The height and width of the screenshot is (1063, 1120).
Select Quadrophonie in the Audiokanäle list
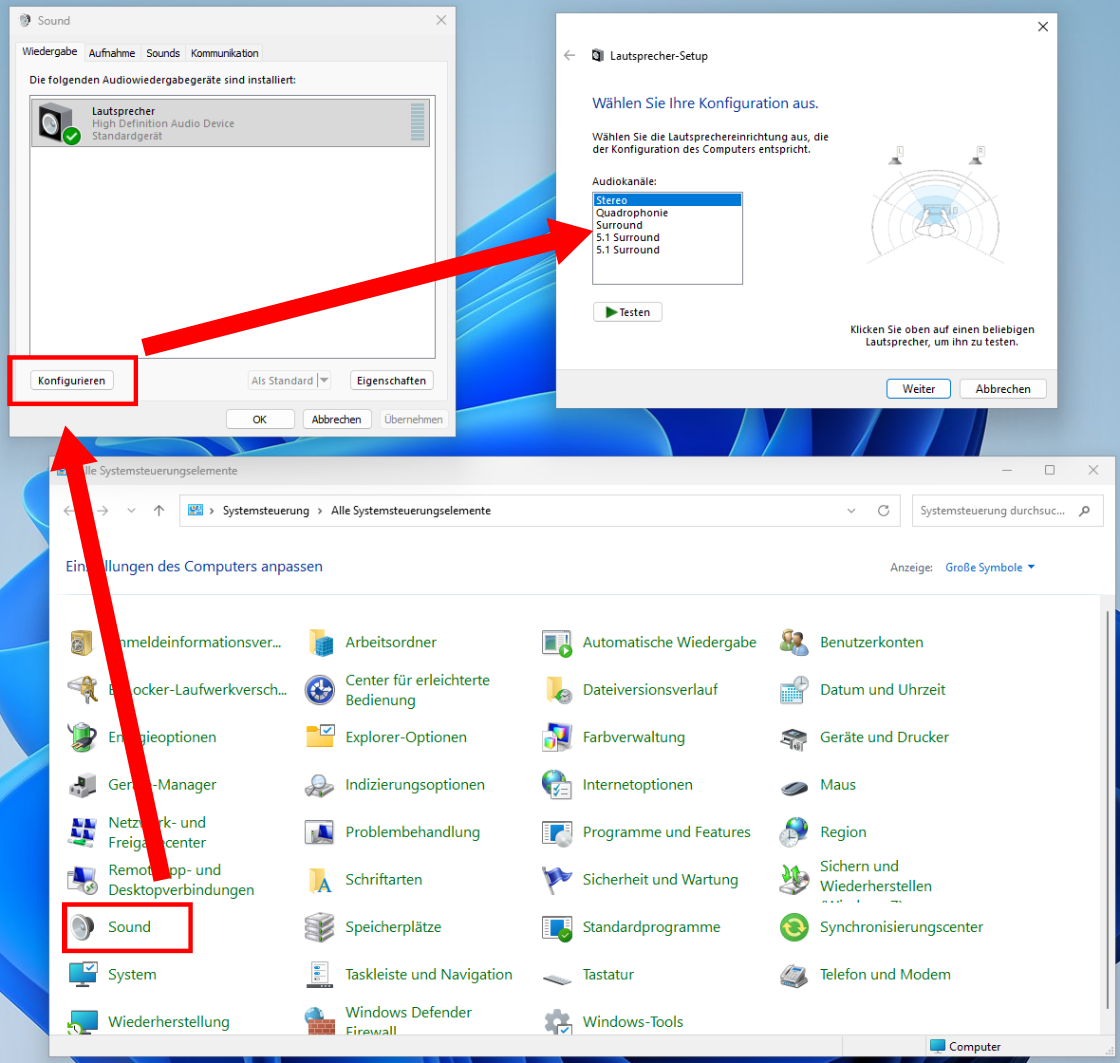tap(630, 213)
